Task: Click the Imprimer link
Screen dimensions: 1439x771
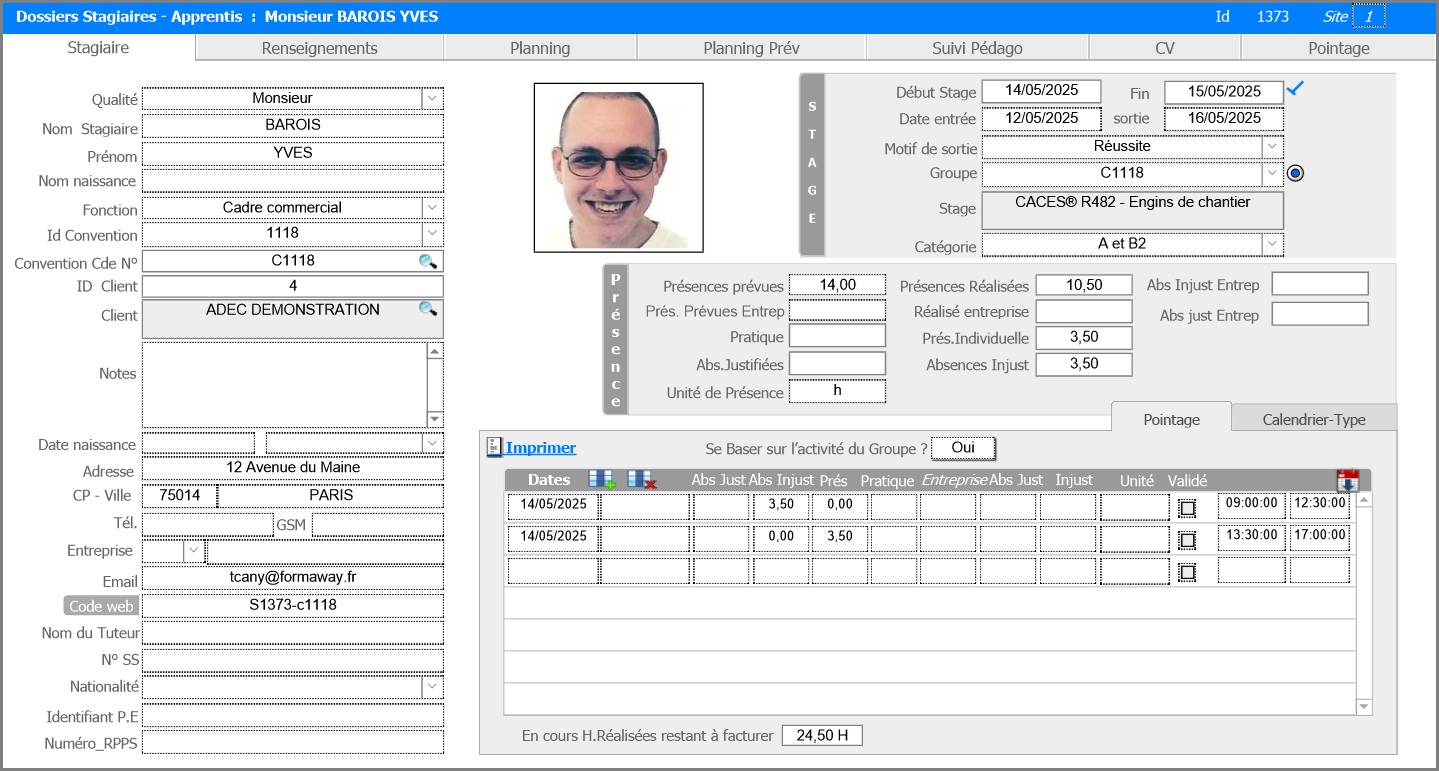Action: click(x=540, y=448)
